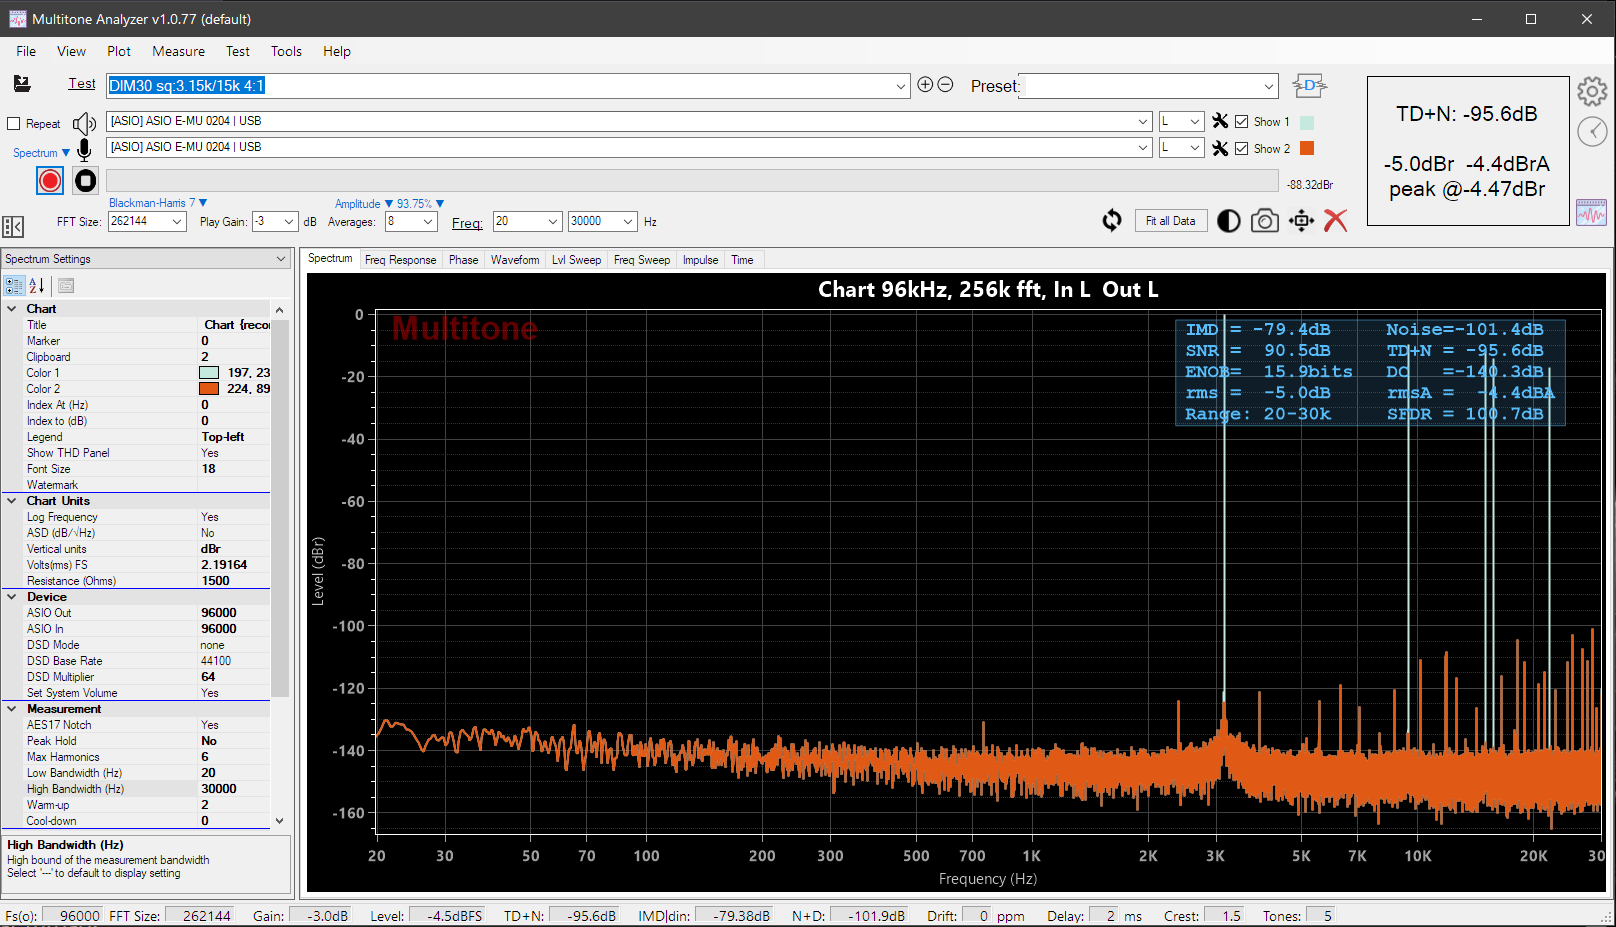This screenshot has height=927, width=1616.
Task: Open the Play Gain dropdown
Action: click(x=289, y=222)
